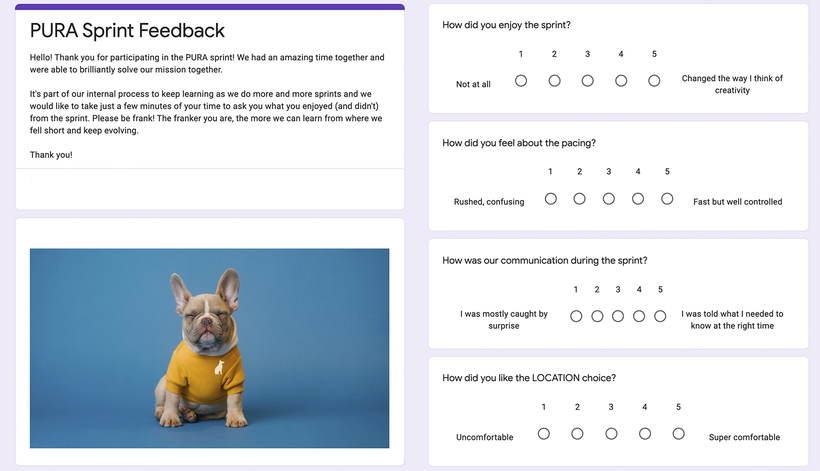The width and height of the screenshot is (820, 471).
Task: Choose pacing rating 5 Fast but well controlled
Action: pos(667,199)
